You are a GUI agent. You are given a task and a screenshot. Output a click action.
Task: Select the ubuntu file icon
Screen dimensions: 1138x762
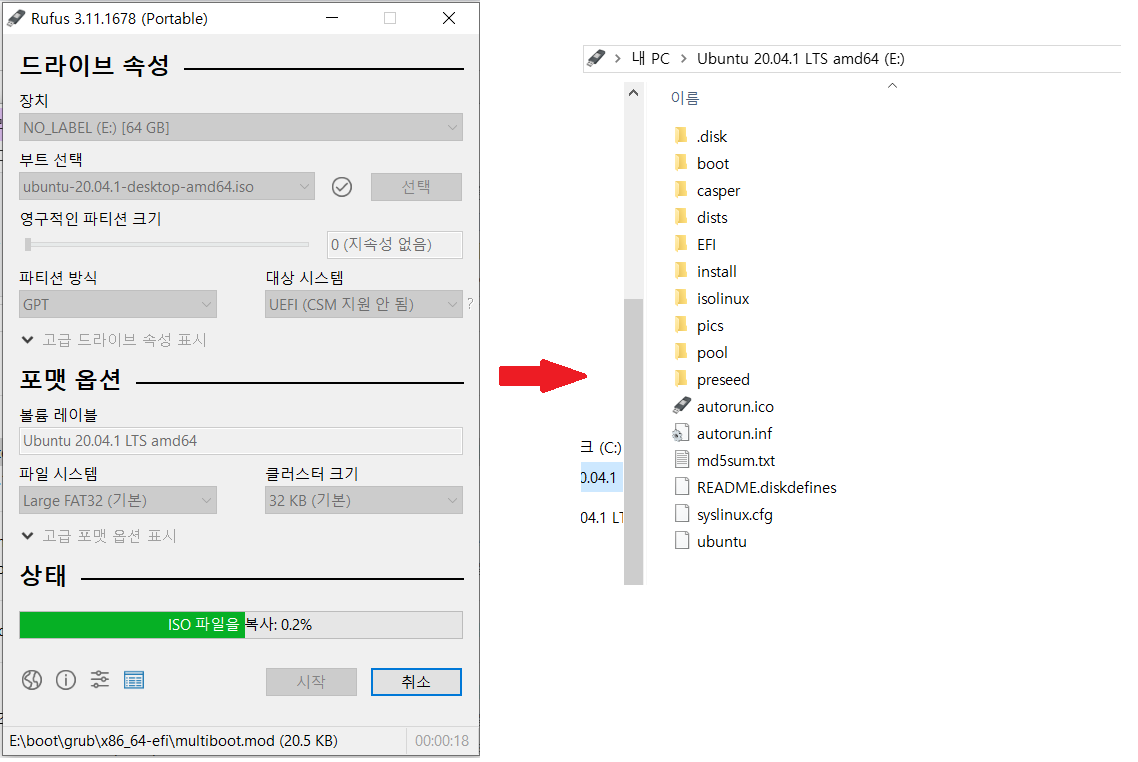[x=681, y=541]
